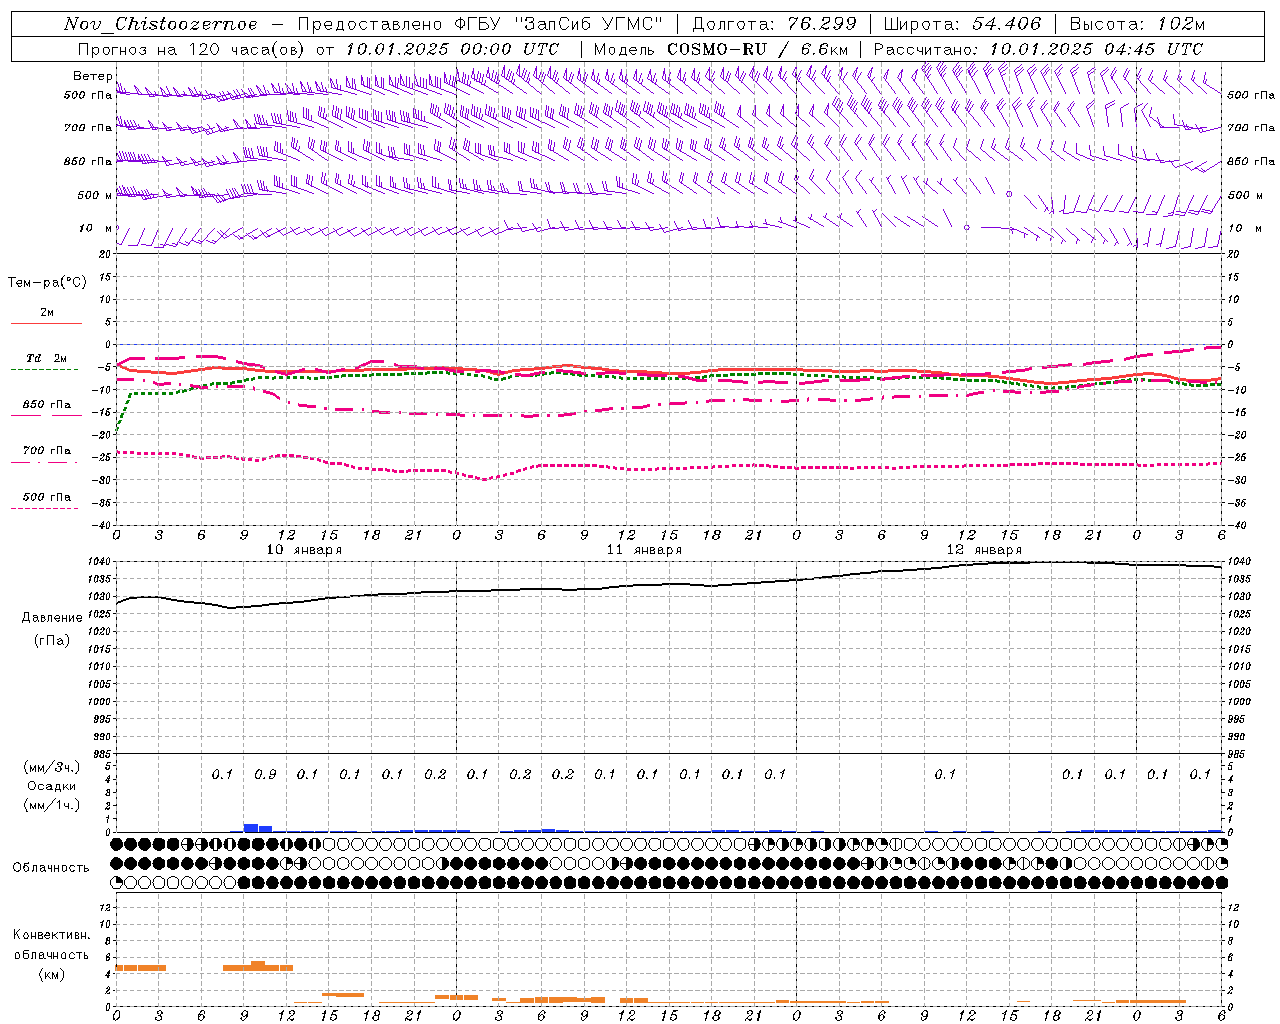Click the Высота 102м header field
The image size is (1280, 1024).
pyautogui.click(x=1137, y=24)
